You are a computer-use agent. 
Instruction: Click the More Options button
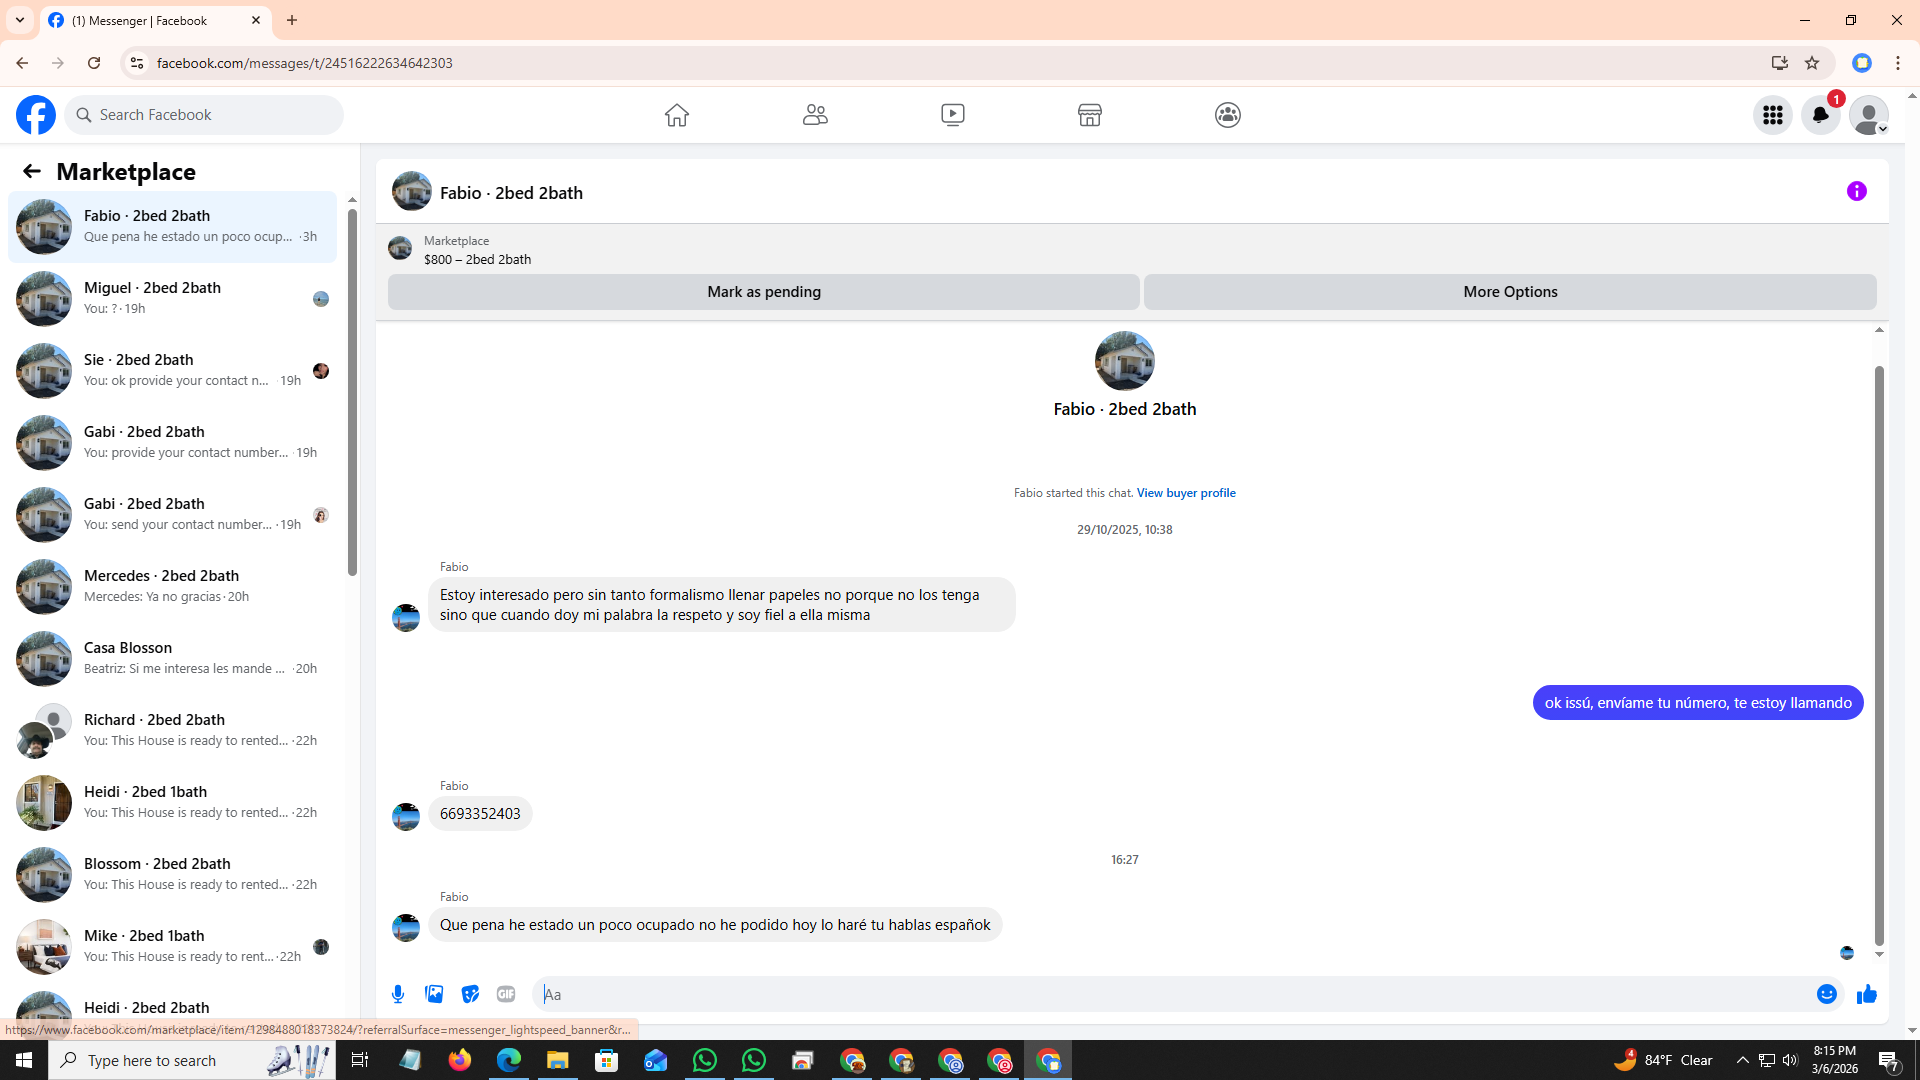coord(1509,292)
